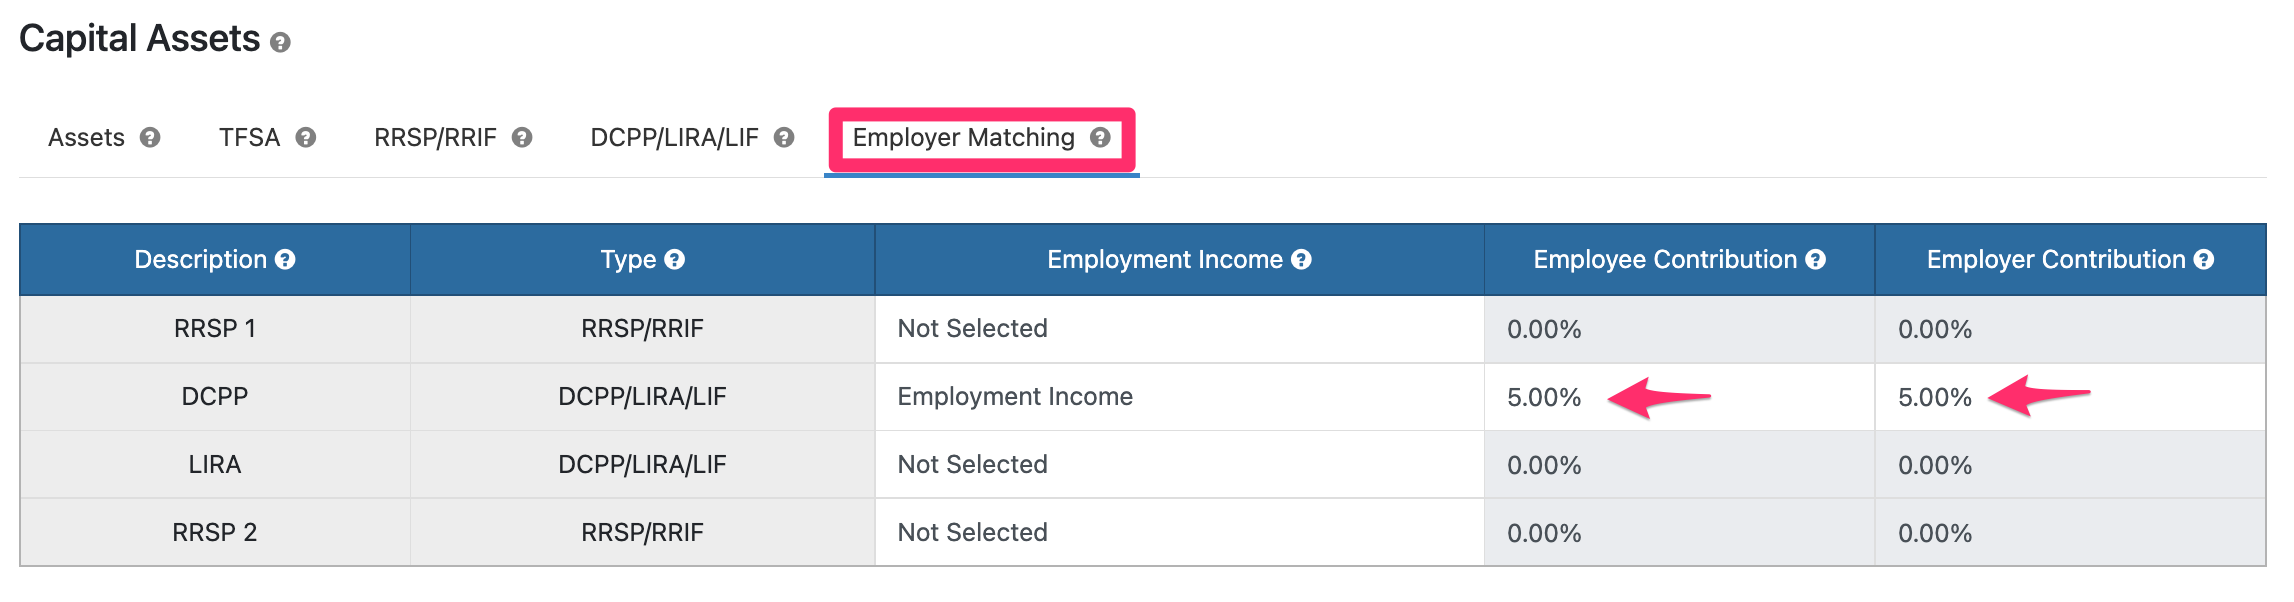The image size is (2294, 602).
Task: Open Employment Income selector for LIRA row
Action: point(1180,465)
